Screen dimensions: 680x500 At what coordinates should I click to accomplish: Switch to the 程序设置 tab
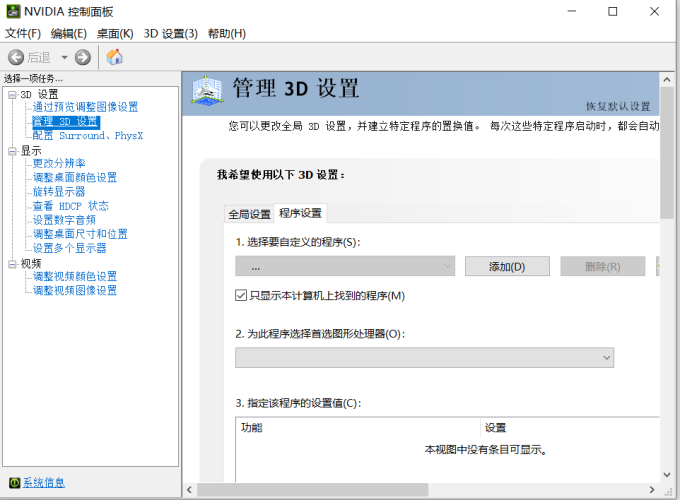(x=300, y=213)
